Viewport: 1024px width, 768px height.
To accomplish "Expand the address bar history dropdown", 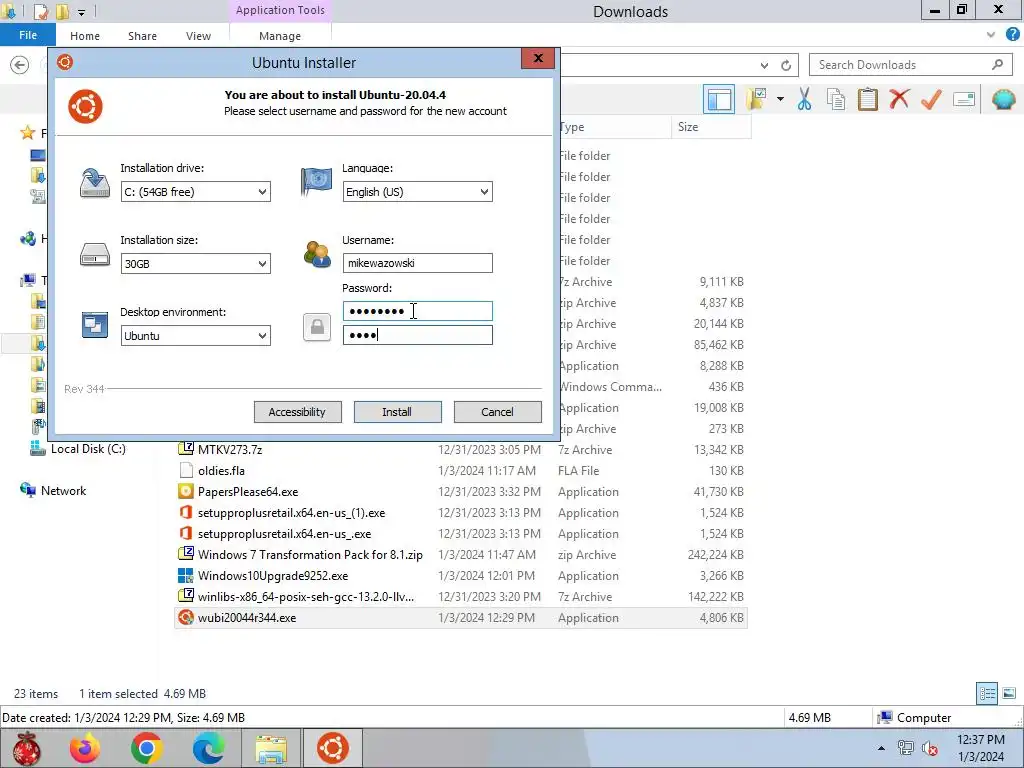I will point(764,65).
